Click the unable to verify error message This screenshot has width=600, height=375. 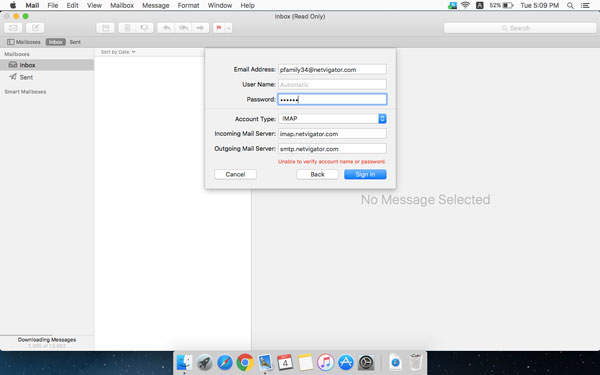coord(332,162)
